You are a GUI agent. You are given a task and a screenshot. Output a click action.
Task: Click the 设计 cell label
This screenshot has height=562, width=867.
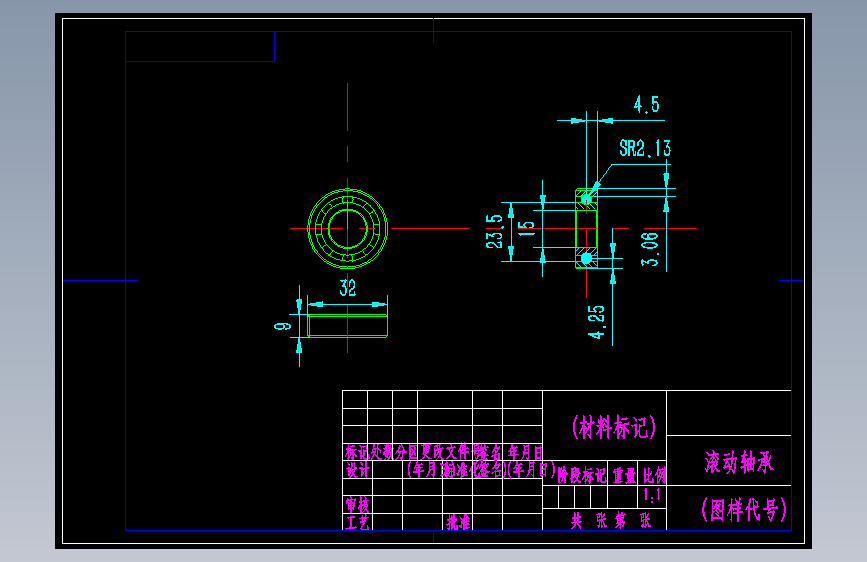[358, 470]
